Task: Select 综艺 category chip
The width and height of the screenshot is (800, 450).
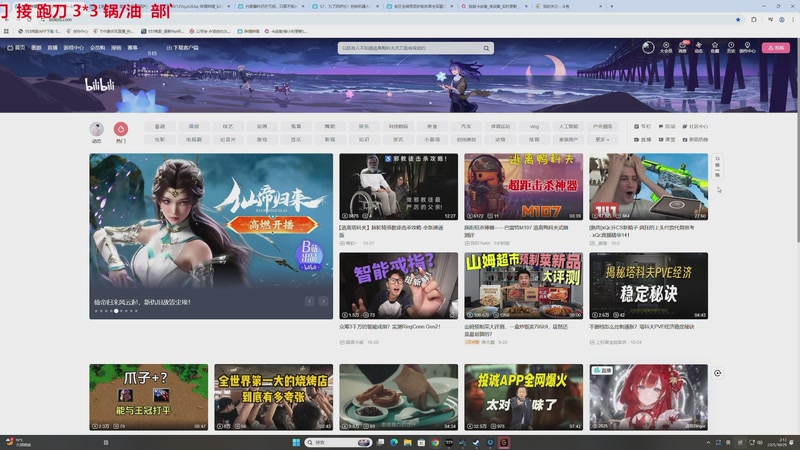Action: pyautogui.click(x=228, y=126)
